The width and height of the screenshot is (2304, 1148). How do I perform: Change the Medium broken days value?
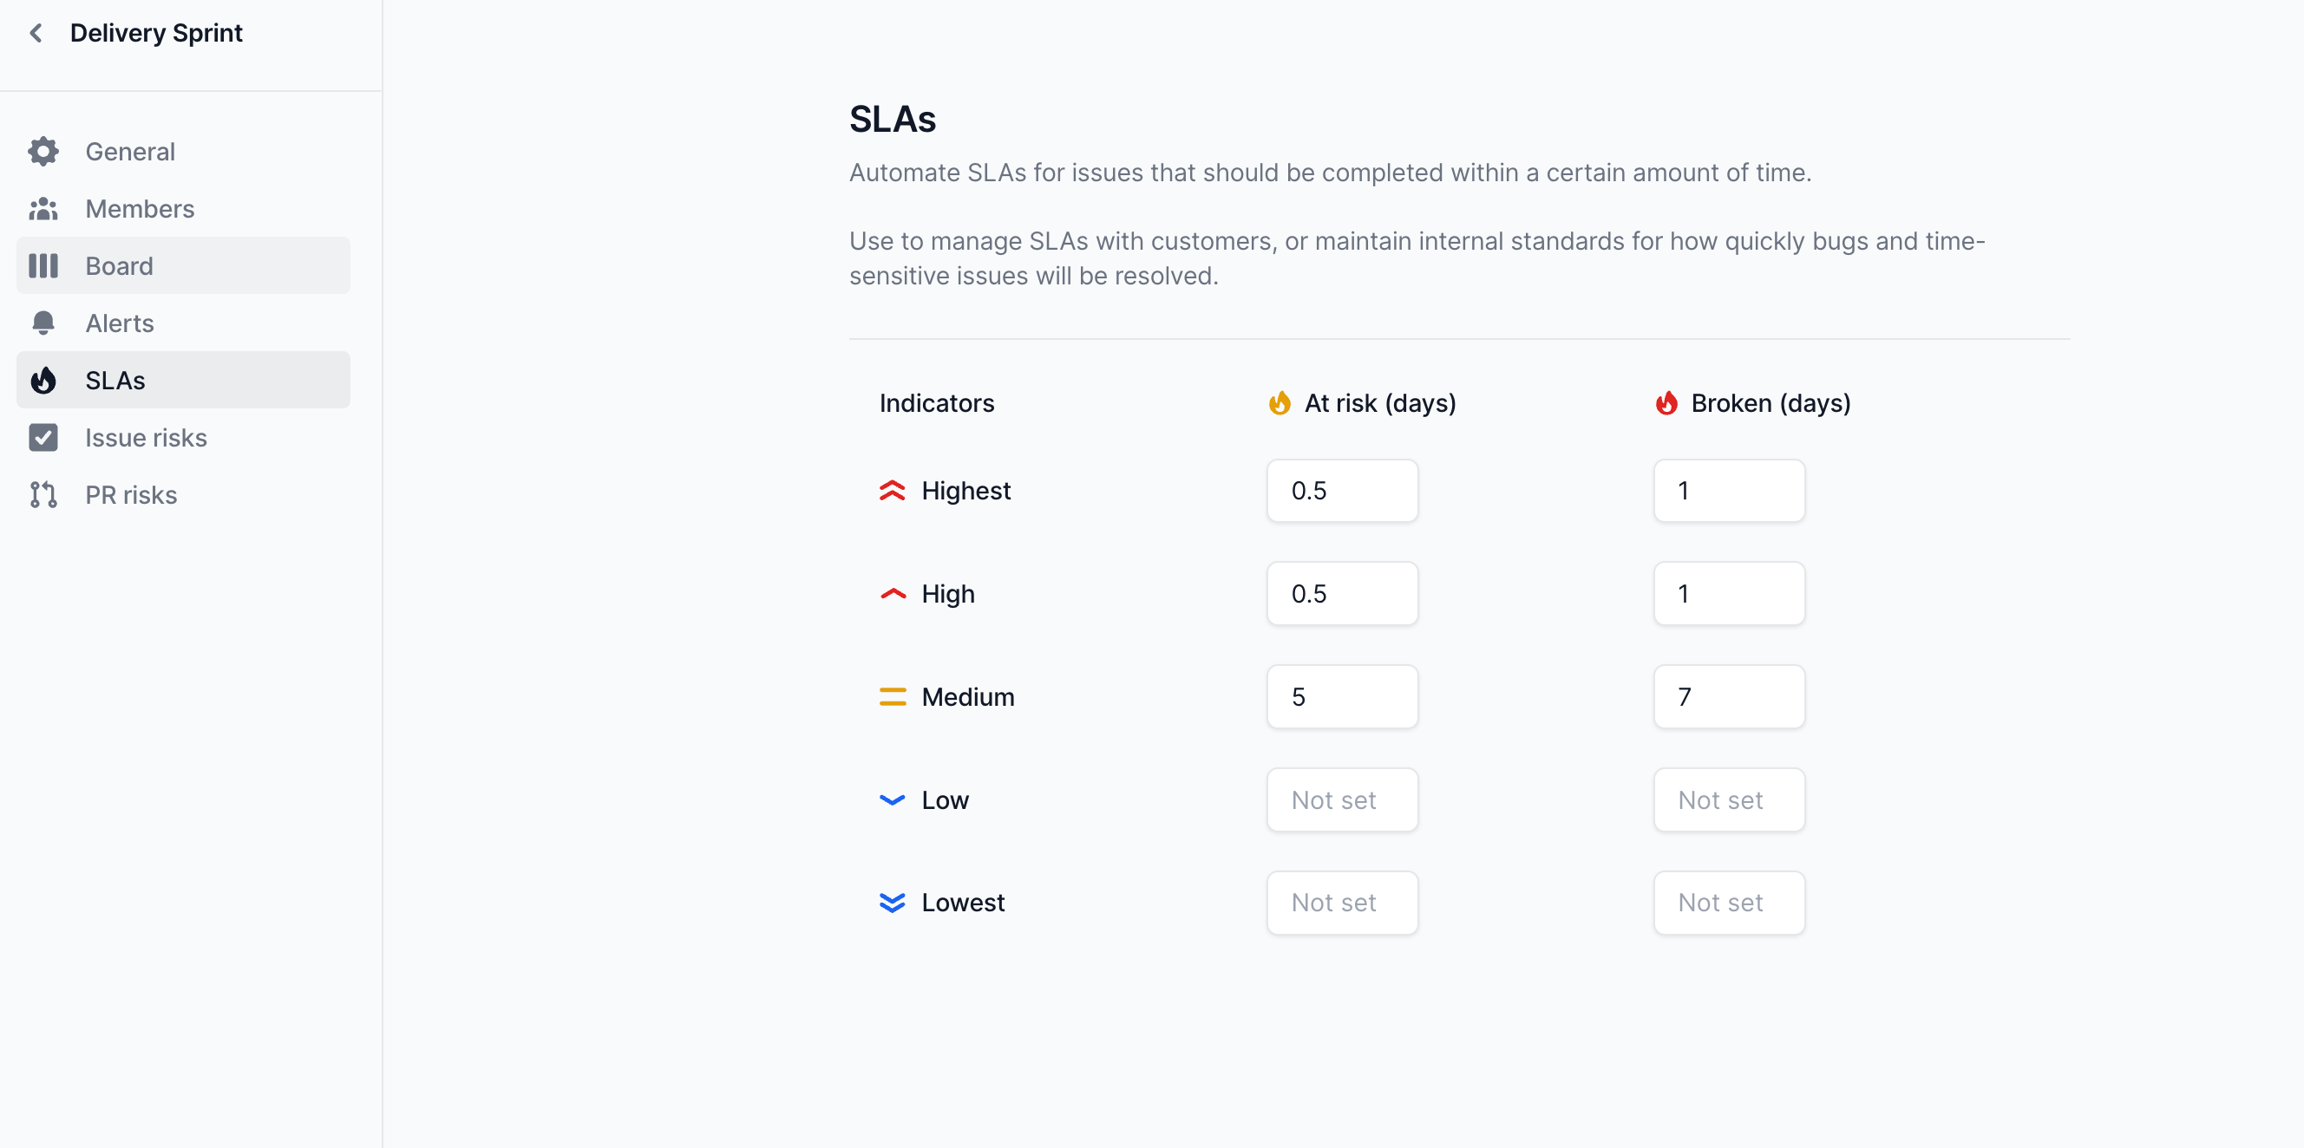pyautogui.click(x=1728, y=697)
